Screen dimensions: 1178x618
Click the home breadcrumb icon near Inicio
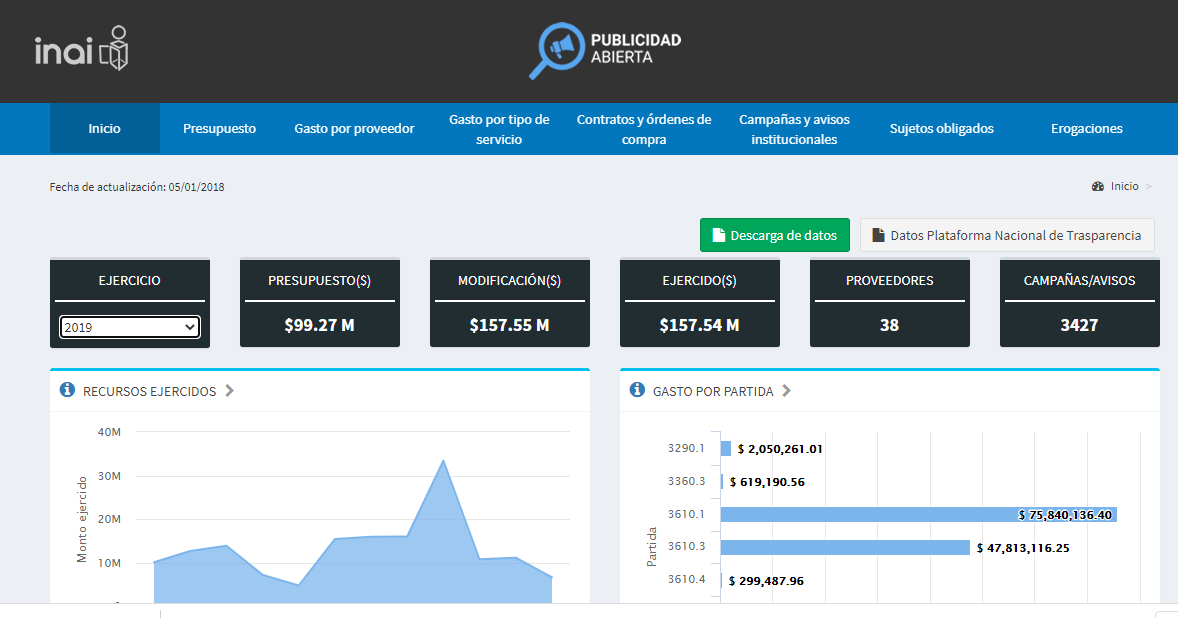[1098, 186]
